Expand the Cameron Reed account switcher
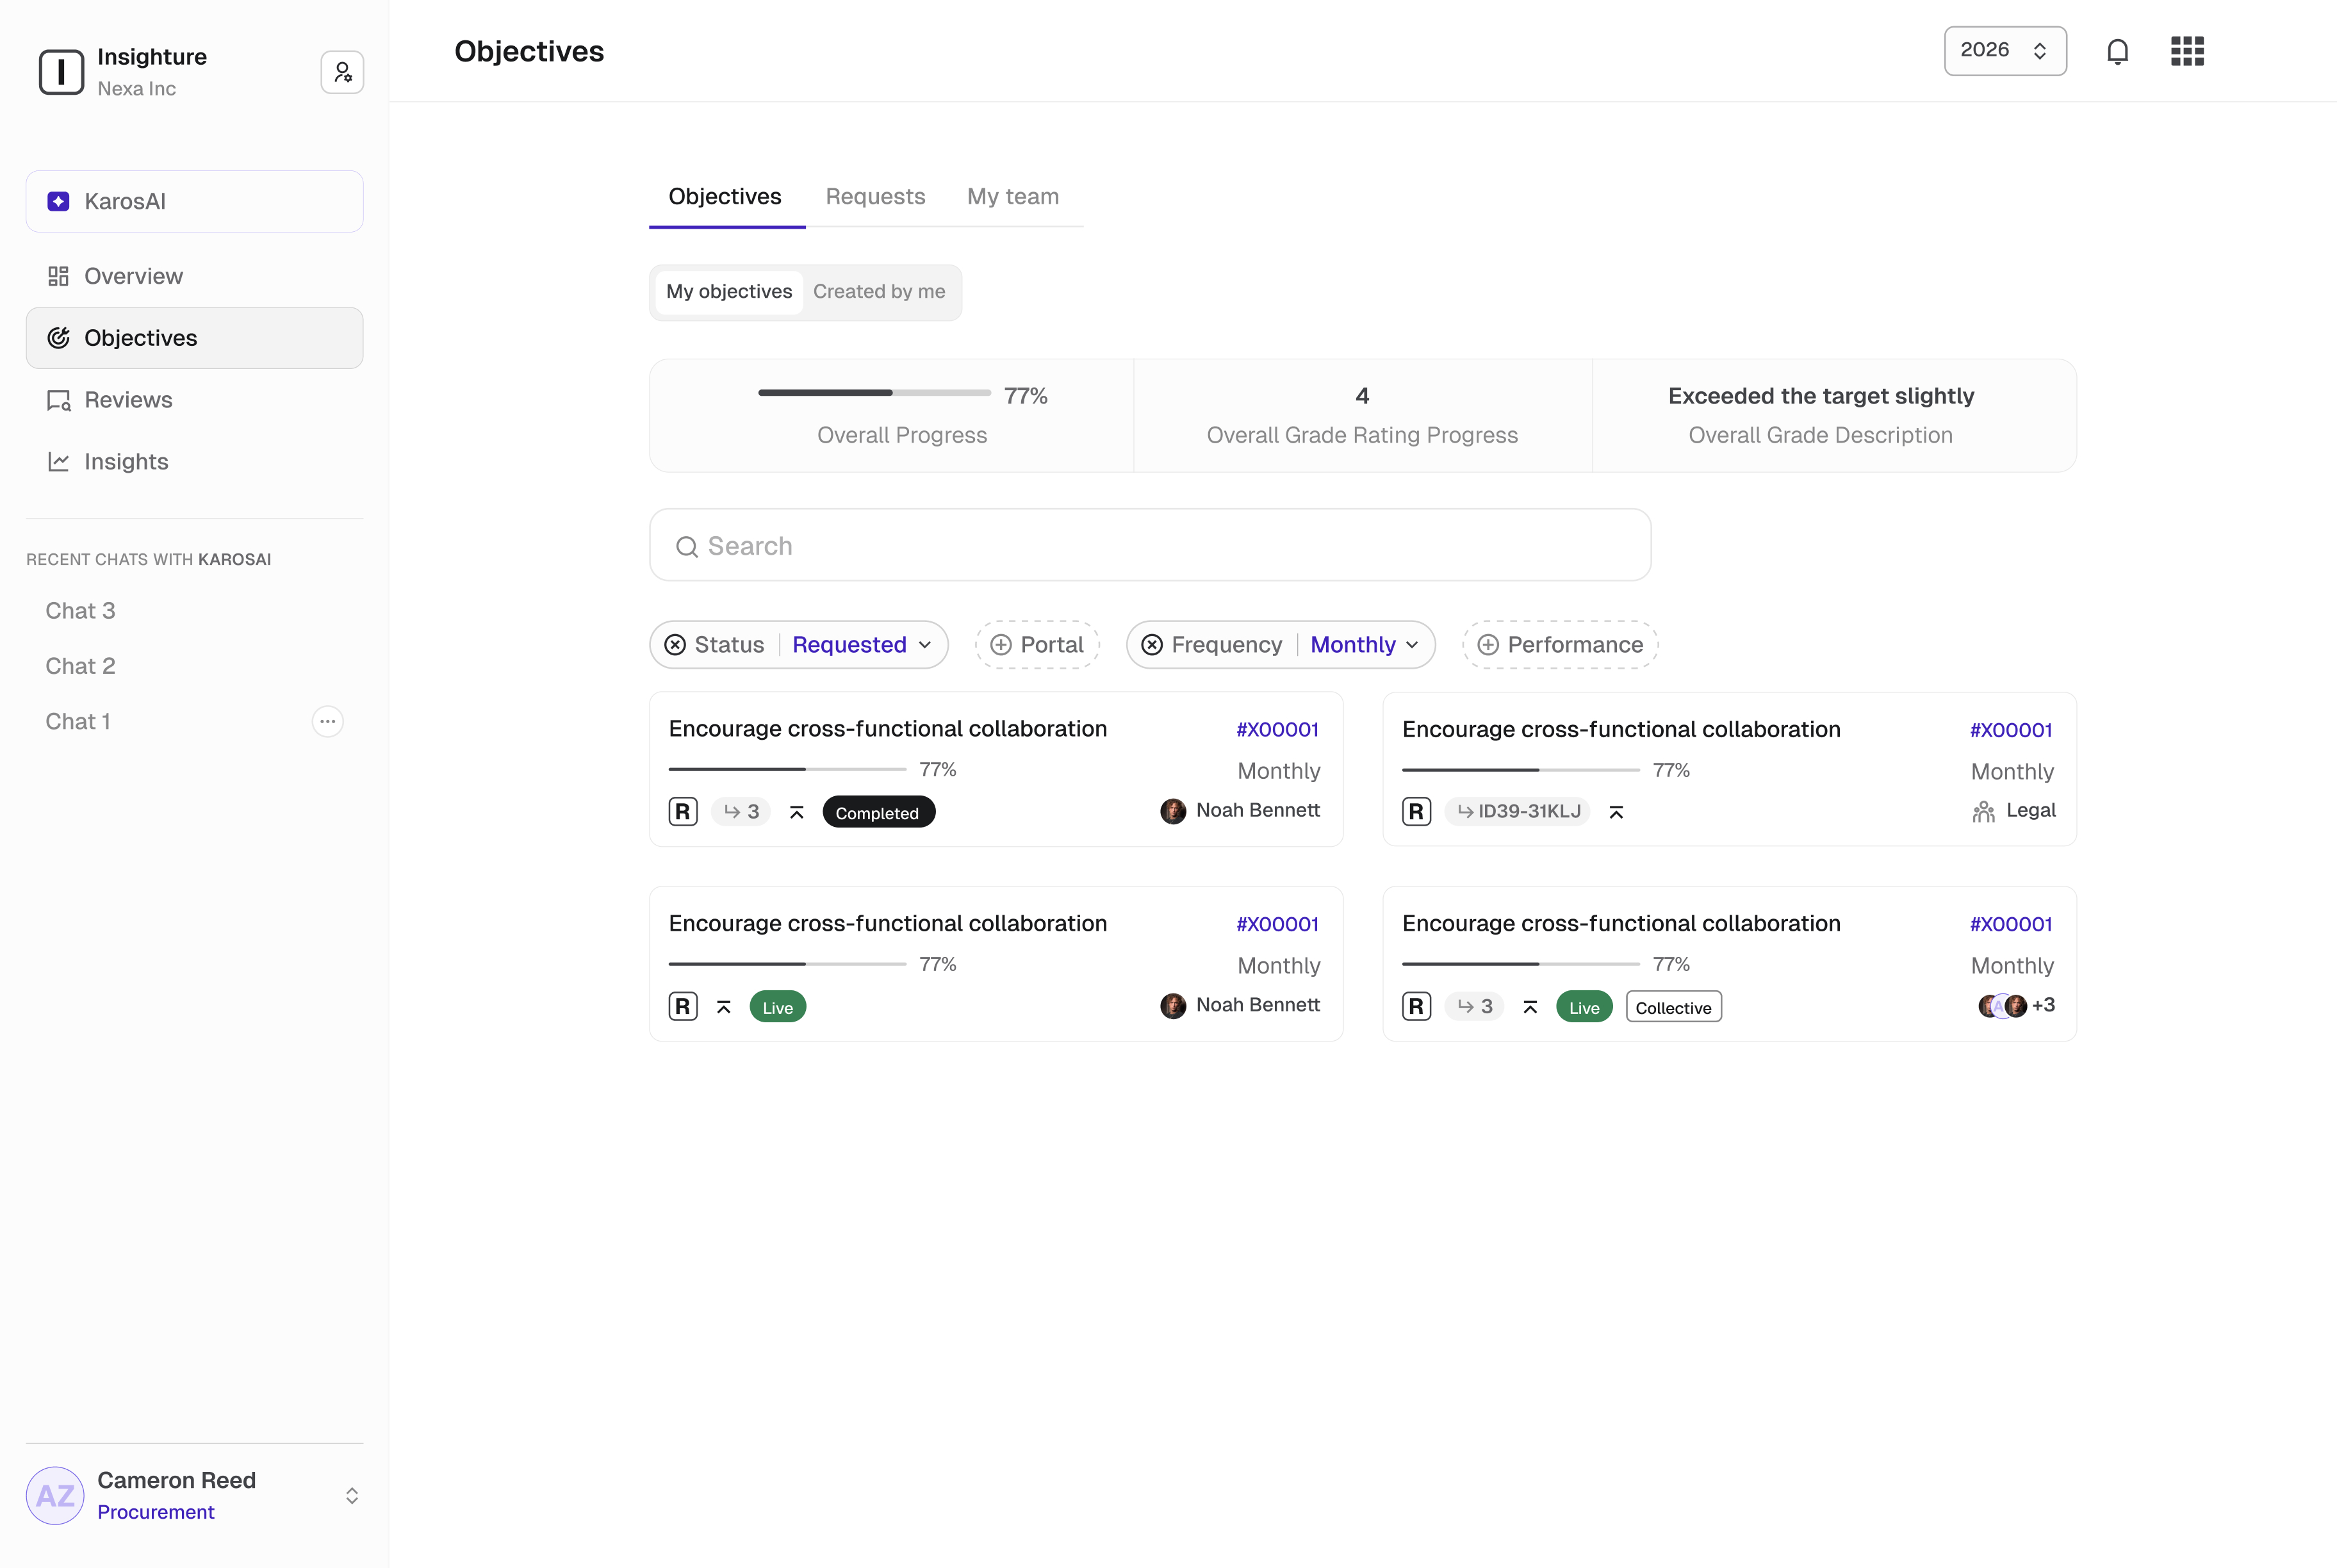Viewport: 2337px width, 1568px height. click(352, 1496)
